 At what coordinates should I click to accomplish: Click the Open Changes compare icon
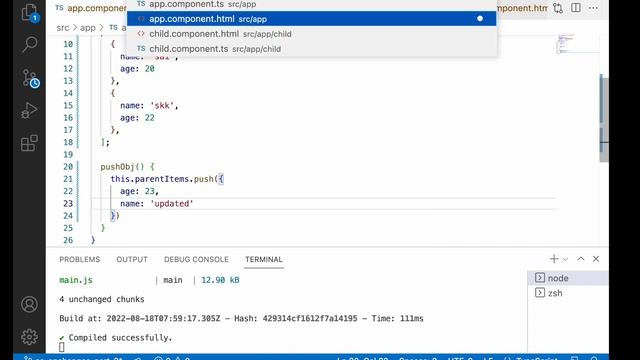point(558,8)
